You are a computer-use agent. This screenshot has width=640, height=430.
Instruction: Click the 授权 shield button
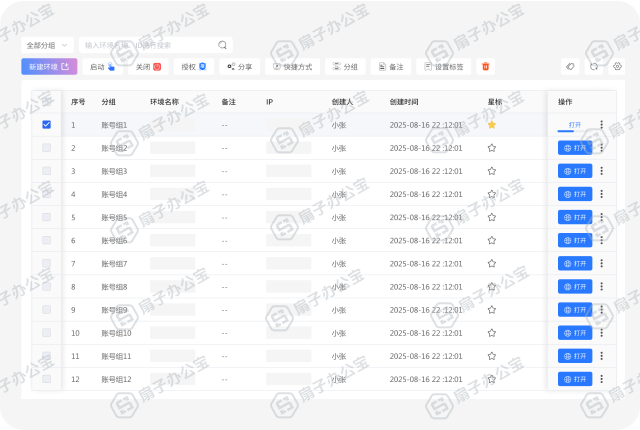(193, 67)
